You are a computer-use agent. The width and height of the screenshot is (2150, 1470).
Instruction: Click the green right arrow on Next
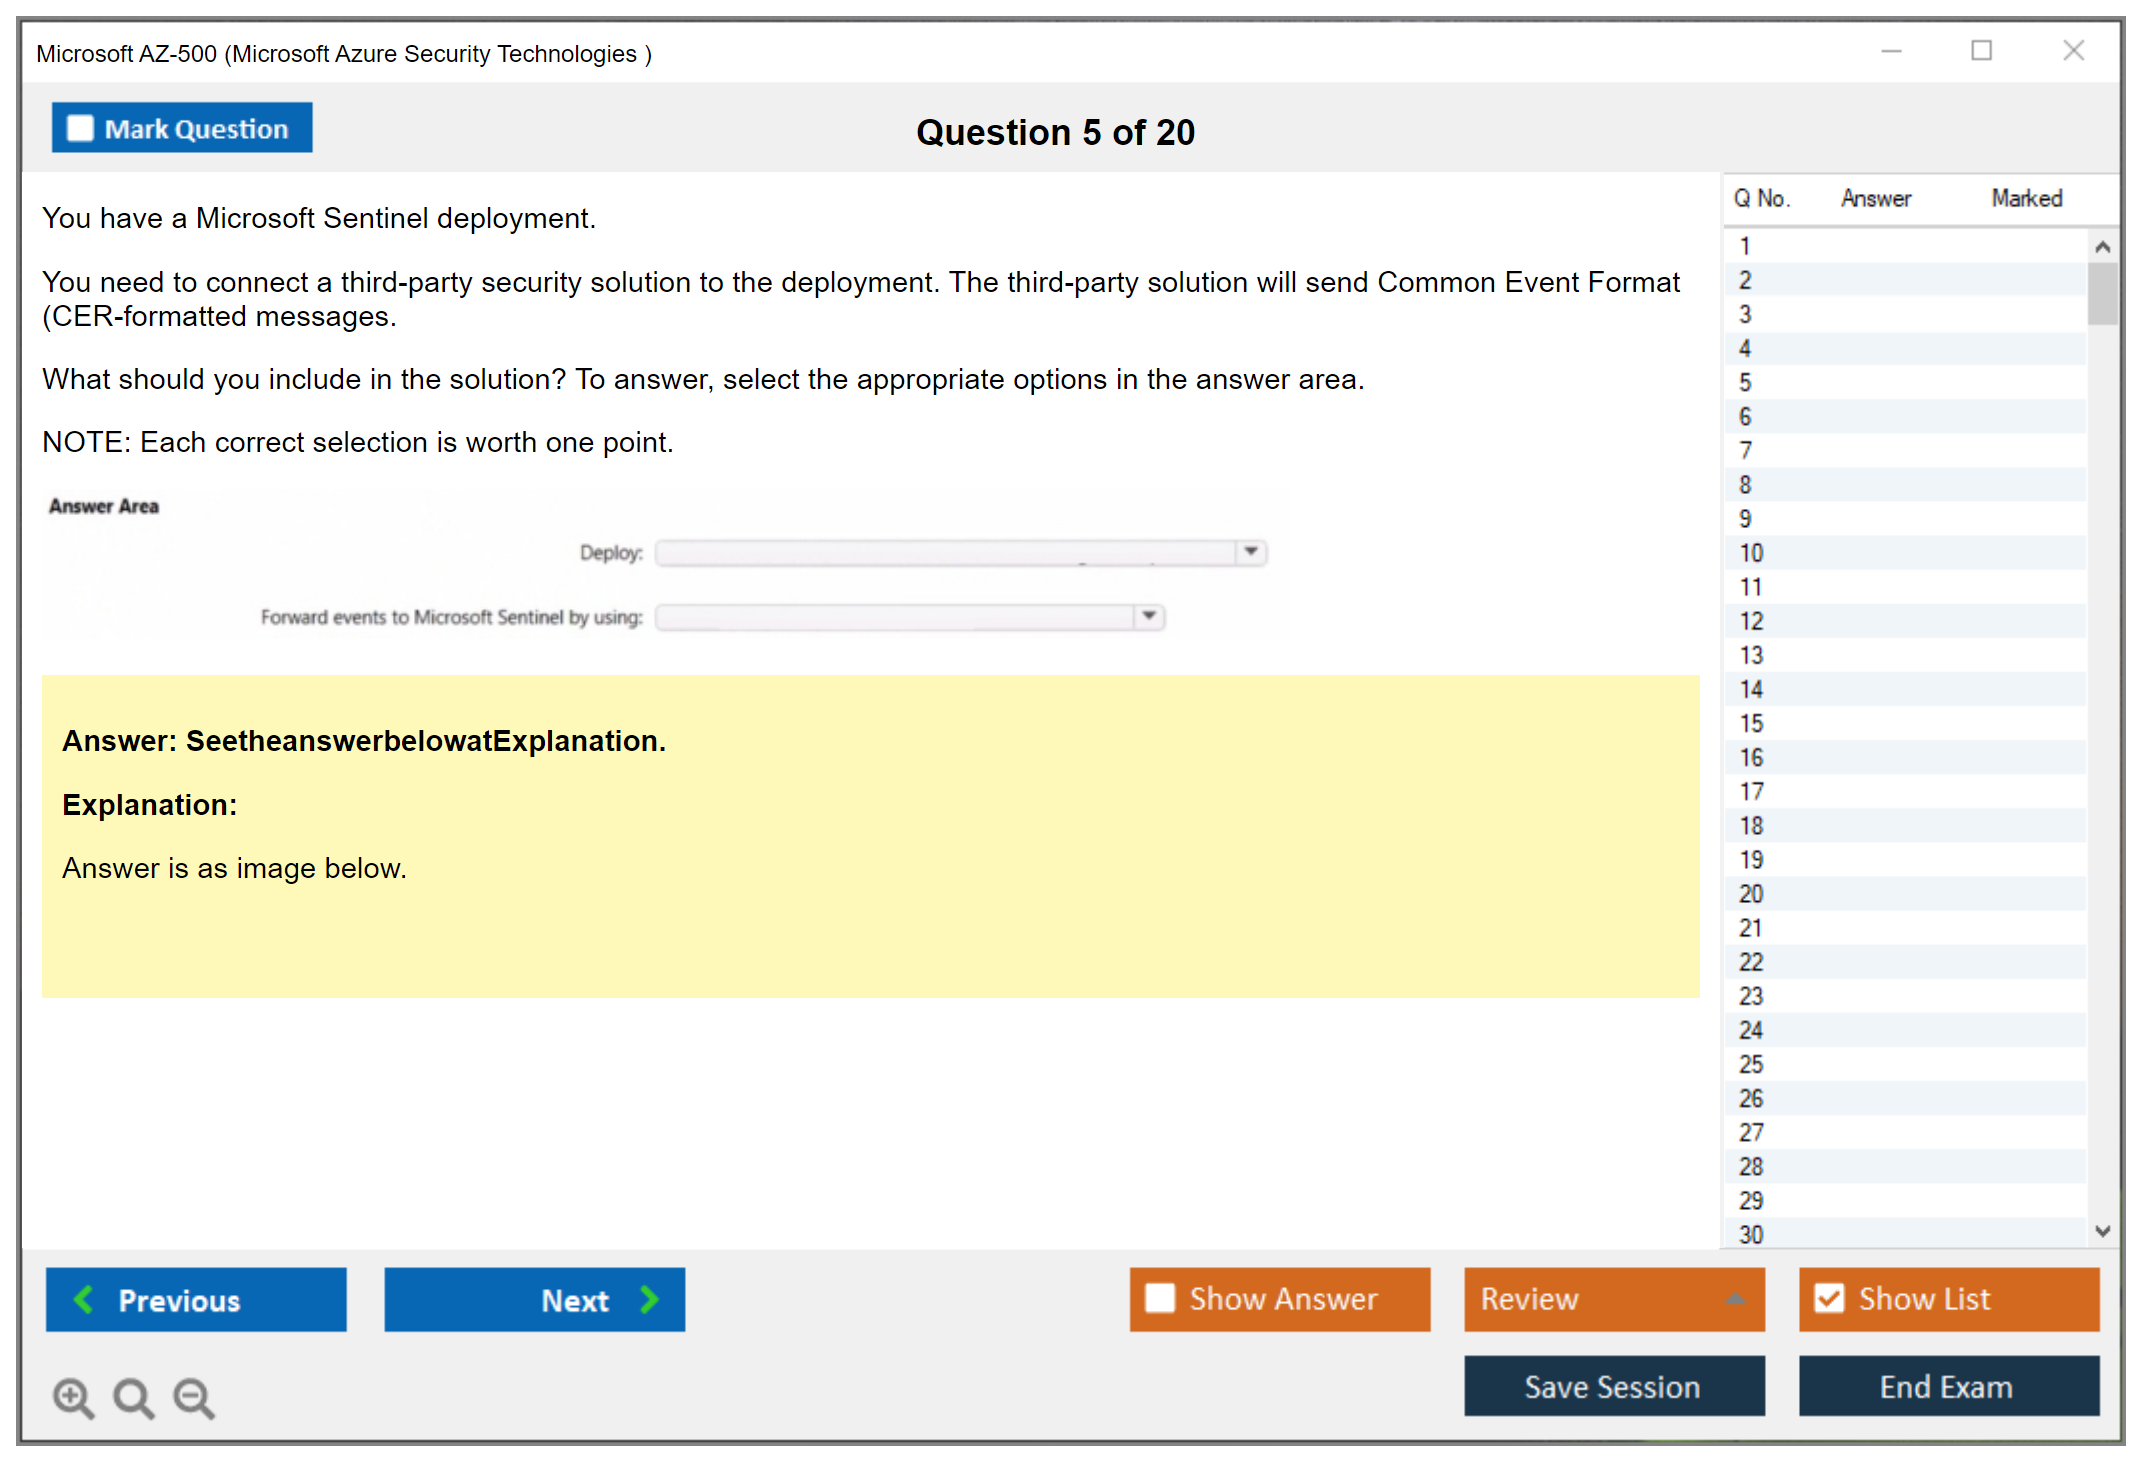pos(650,1299)
